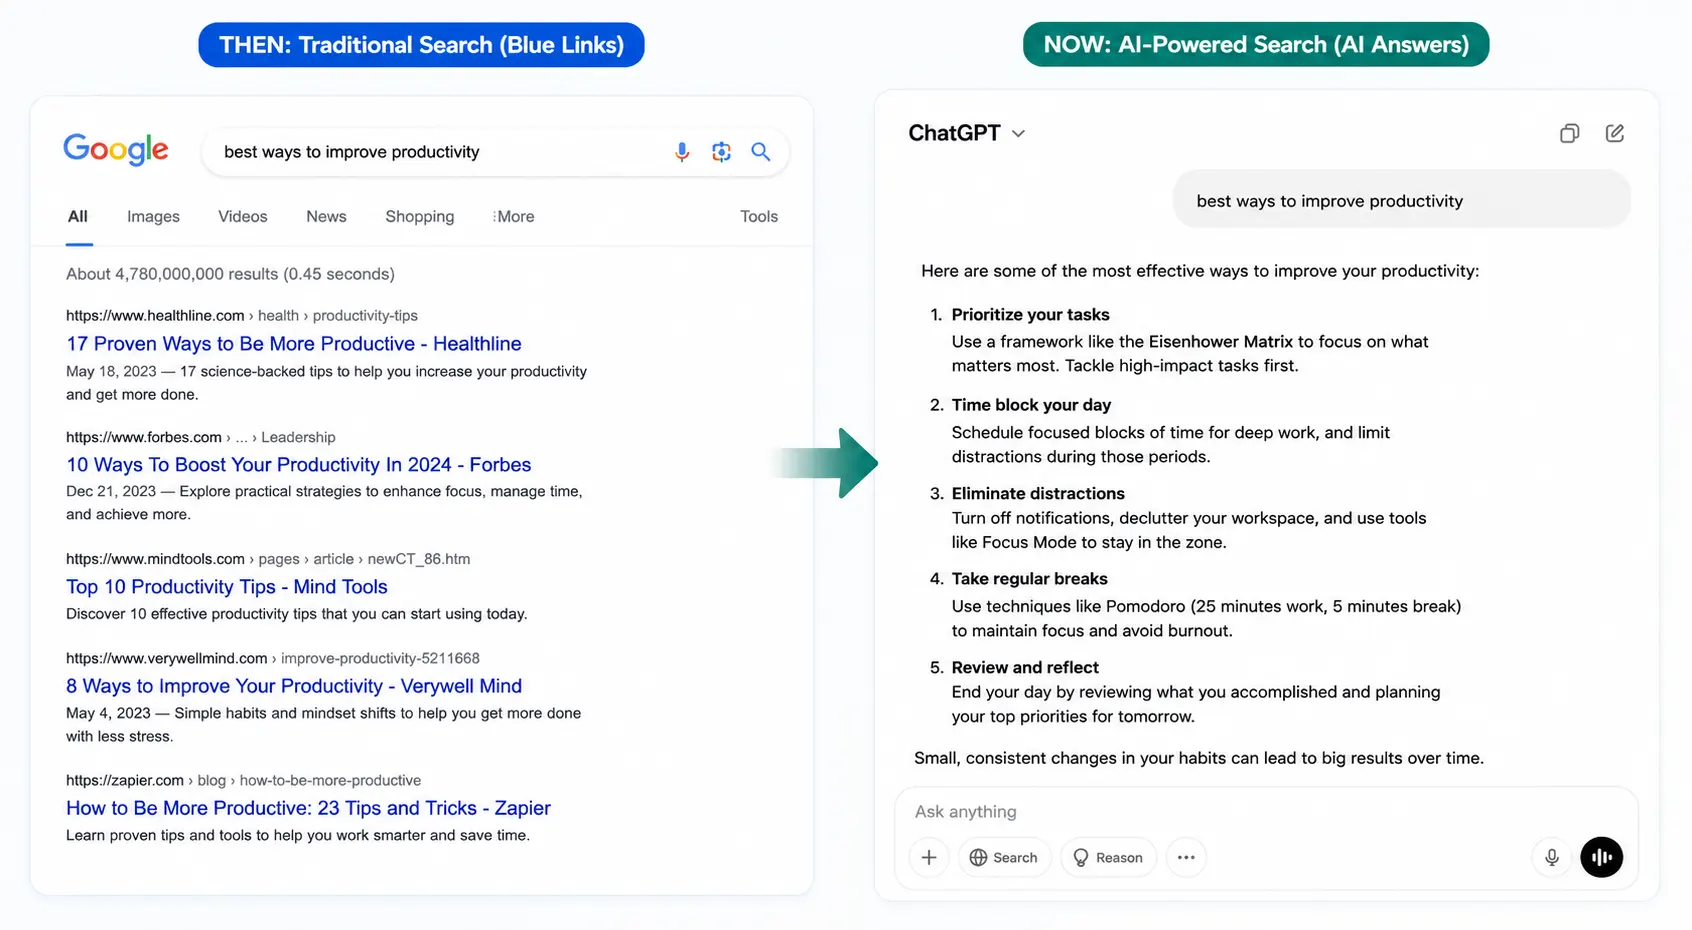
Task: Start ChatGPT voice mode with the black circle button
Action: click(x=1602, y=857)
